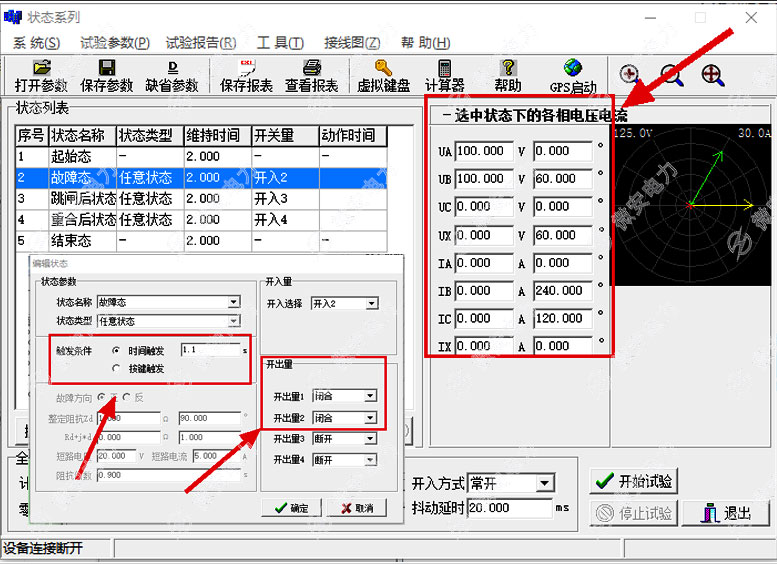Open the 试验参数(P) menu
This screenshot has height=564, width=777.
point(114,43)
